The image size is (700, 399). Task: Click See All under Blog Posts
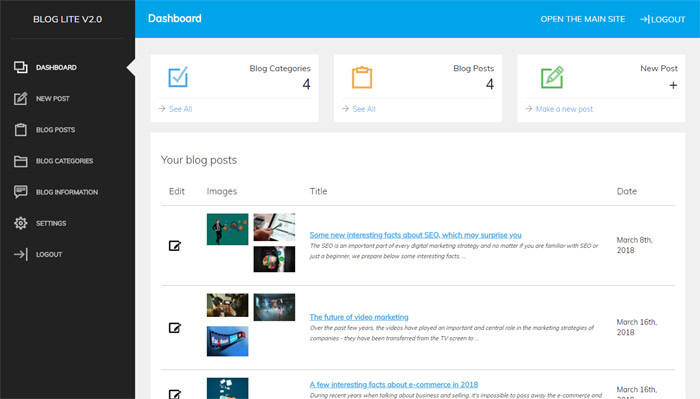(364, 109)
